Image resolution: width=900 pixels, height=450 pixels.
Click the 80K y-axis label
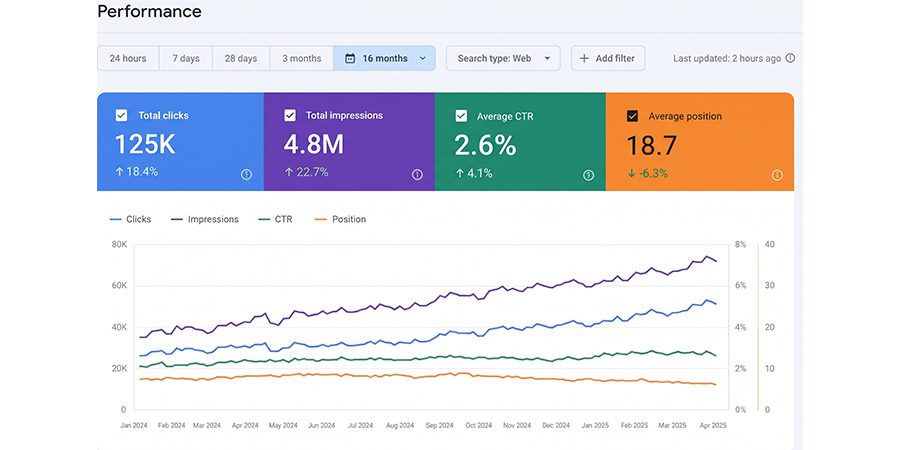[119, 245]
